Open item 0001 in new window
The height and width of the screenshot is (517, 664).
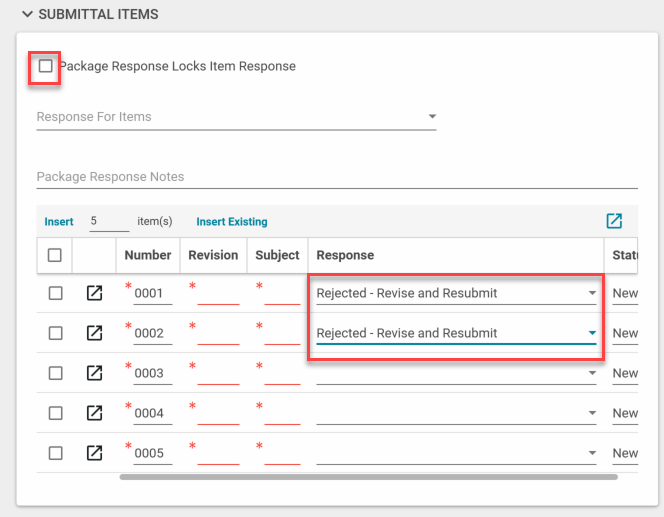click(94, 293)
